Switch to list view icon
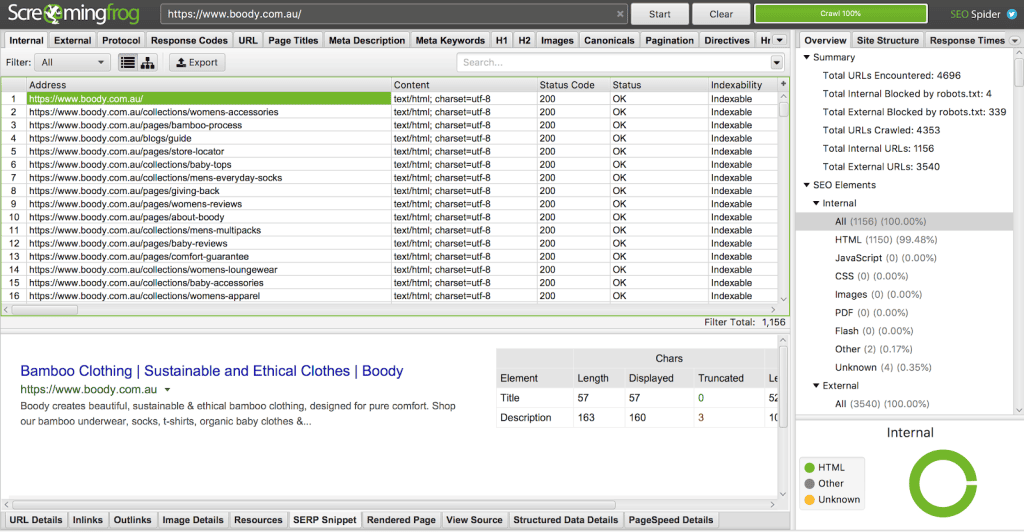The width and height of the screenshot is (1024, 532). click(x=128, y=63)
